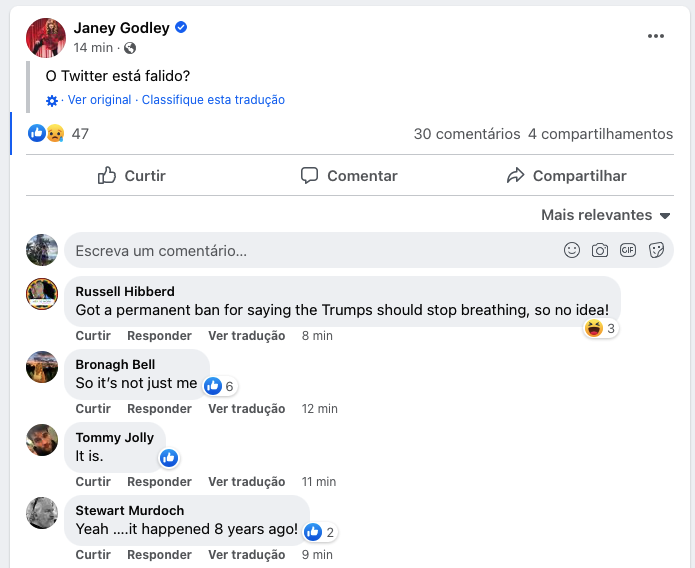Insert a GIF using the GIF icon
695x568 pixels.
click(x=628, y=250)
